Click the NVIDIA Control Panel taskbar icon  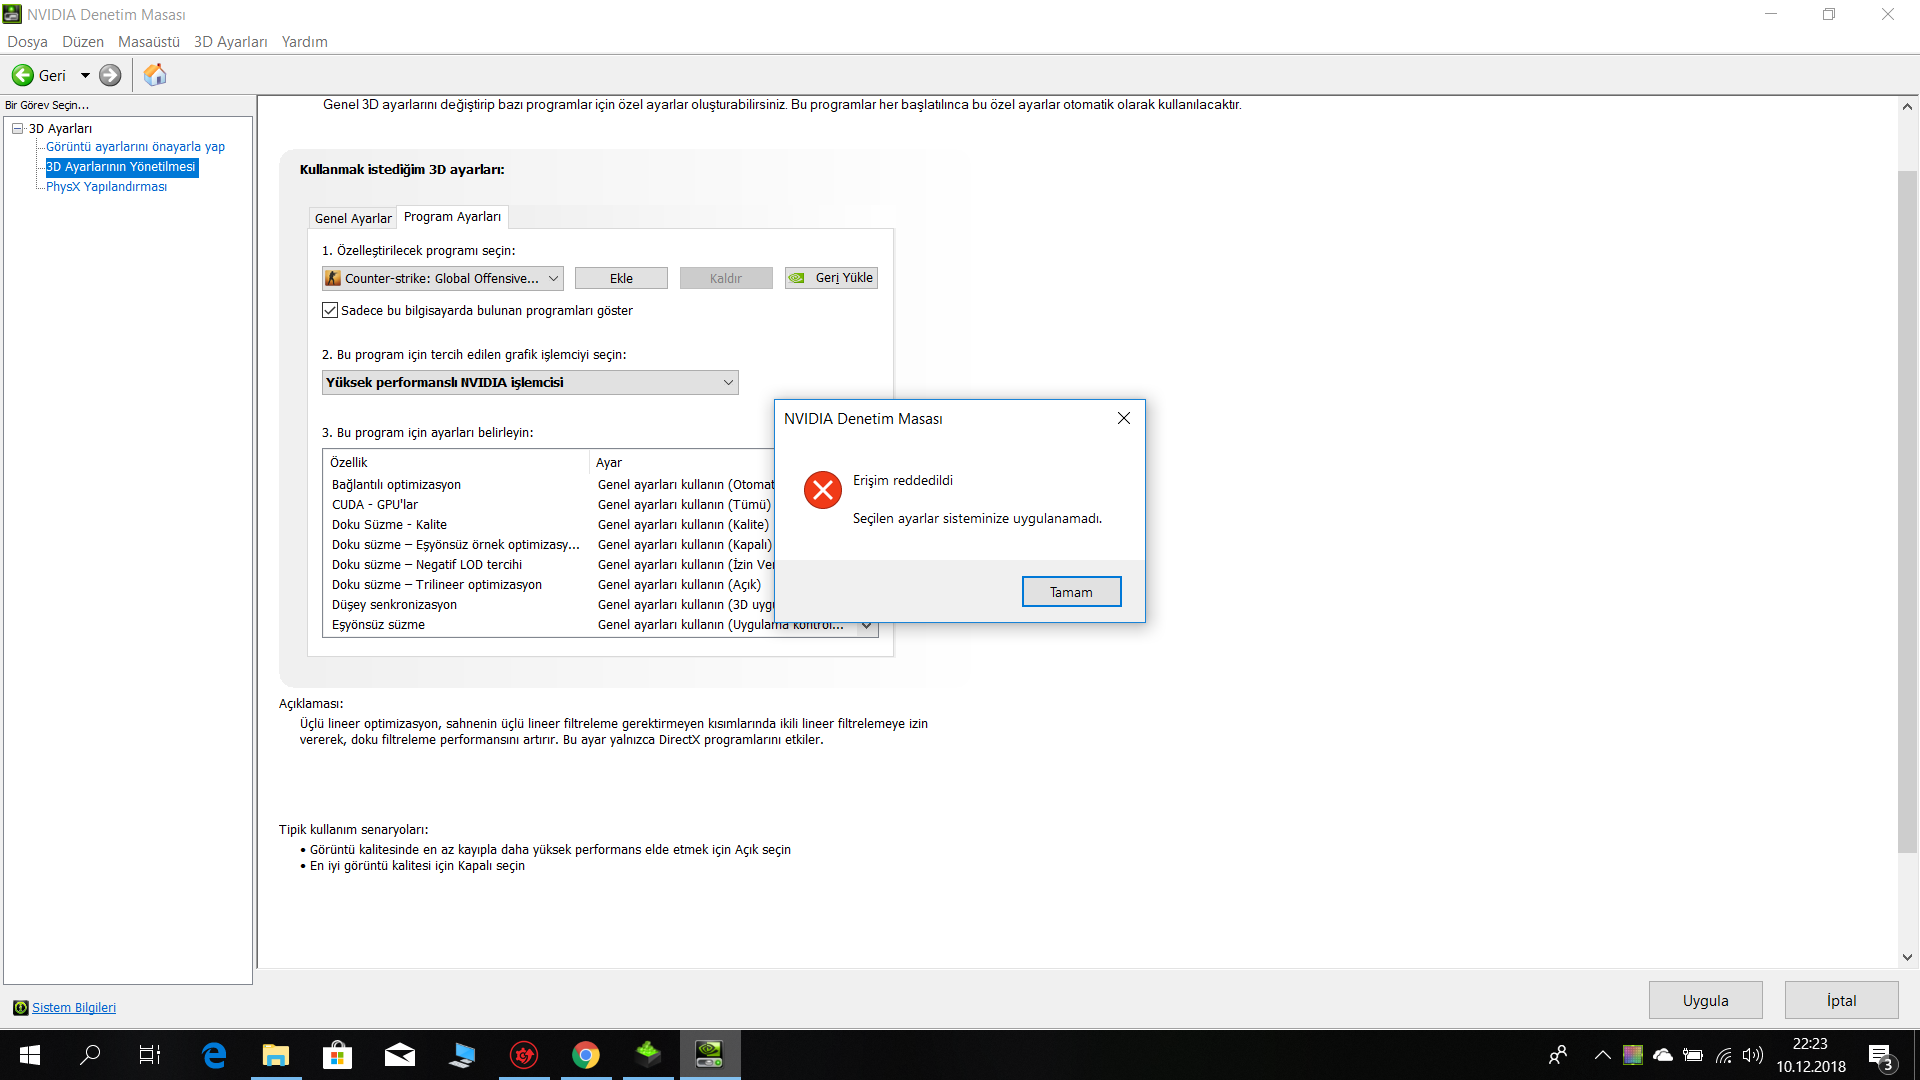[x=710, y=1054]
